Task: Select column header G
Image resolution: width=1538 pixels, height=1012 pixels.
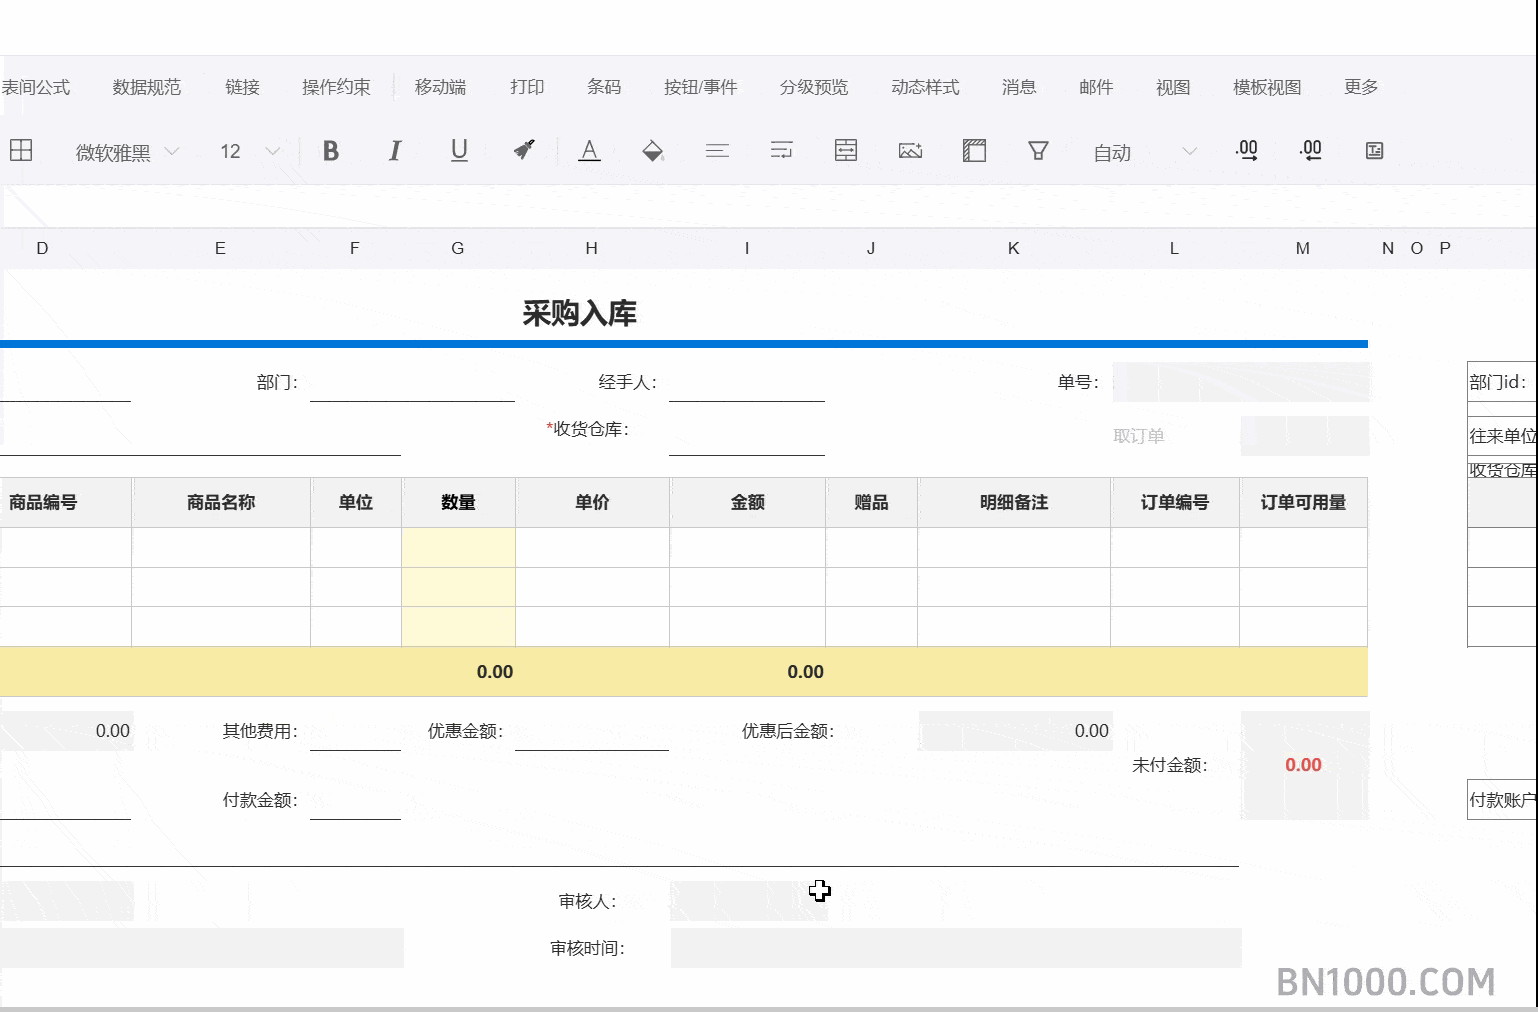Action: pyautogui.click(x=458, y=248)
